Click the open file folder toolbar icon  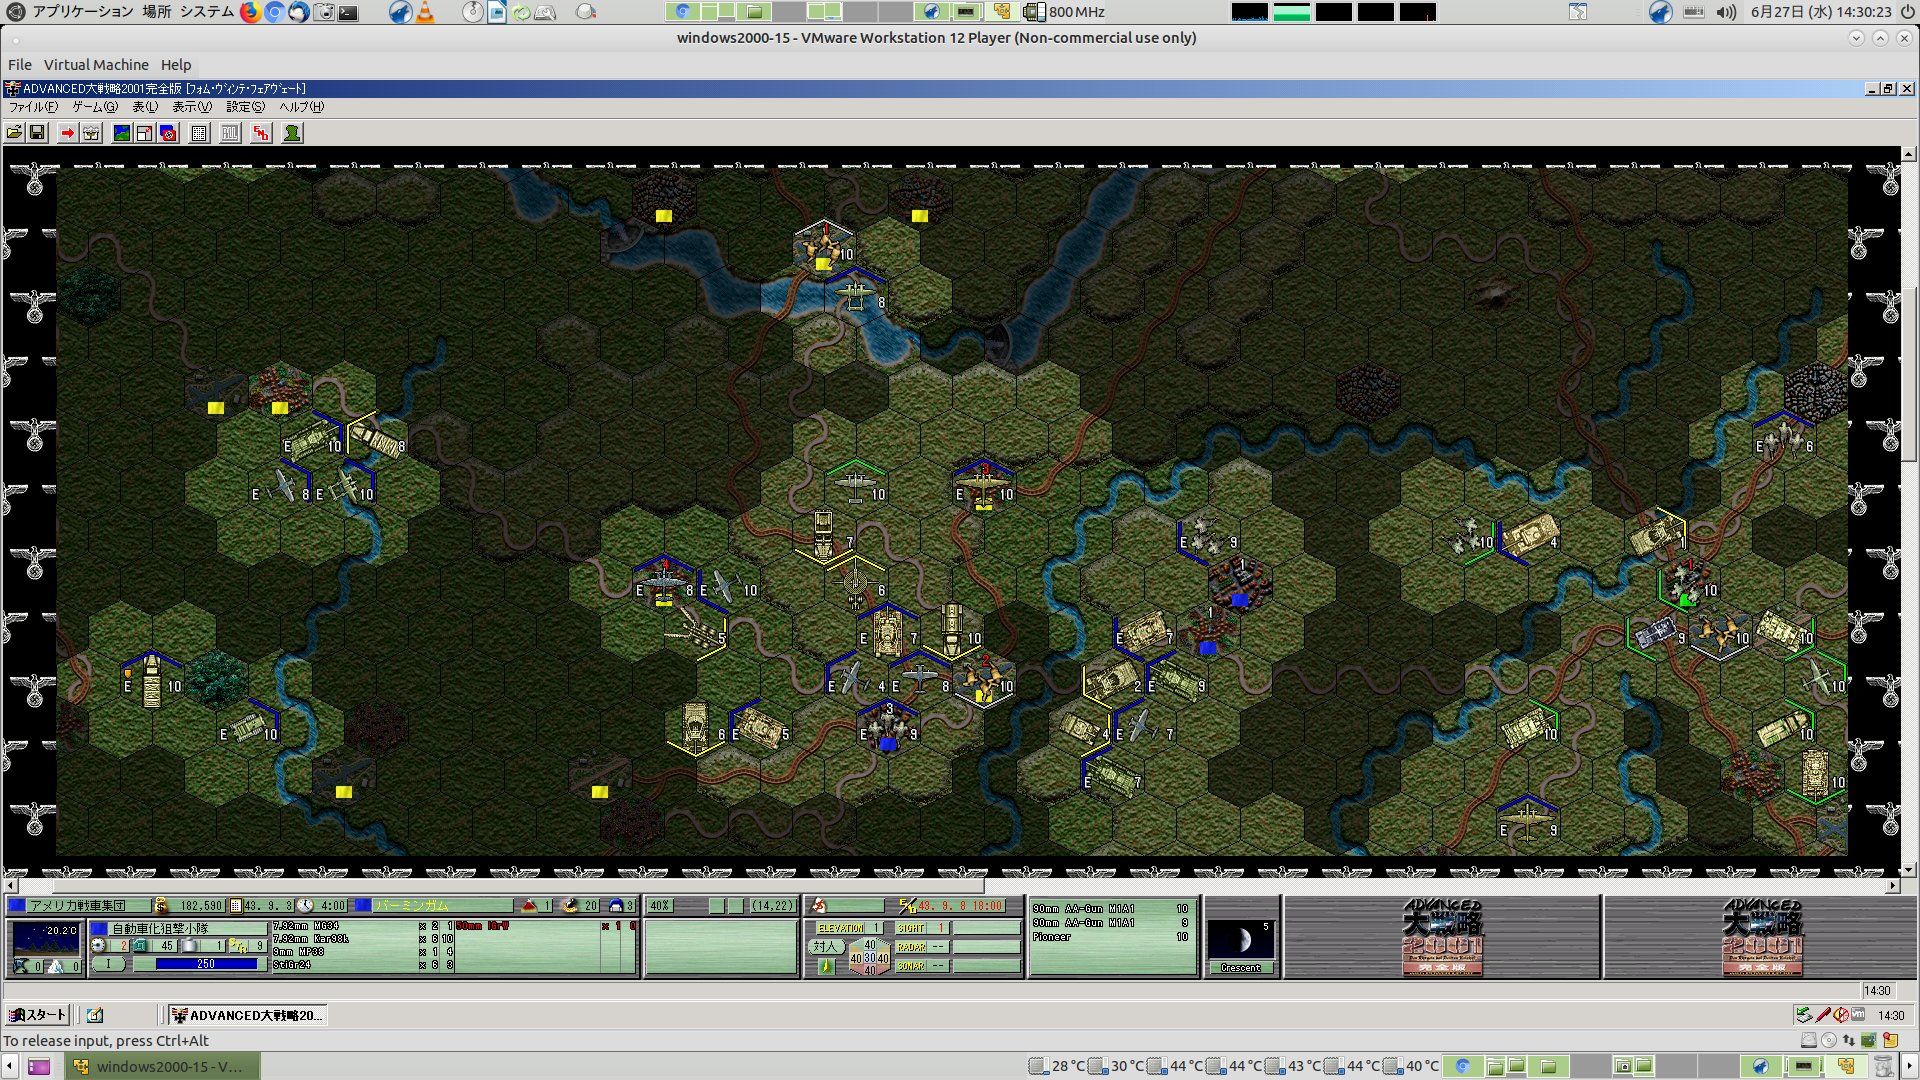14,133
